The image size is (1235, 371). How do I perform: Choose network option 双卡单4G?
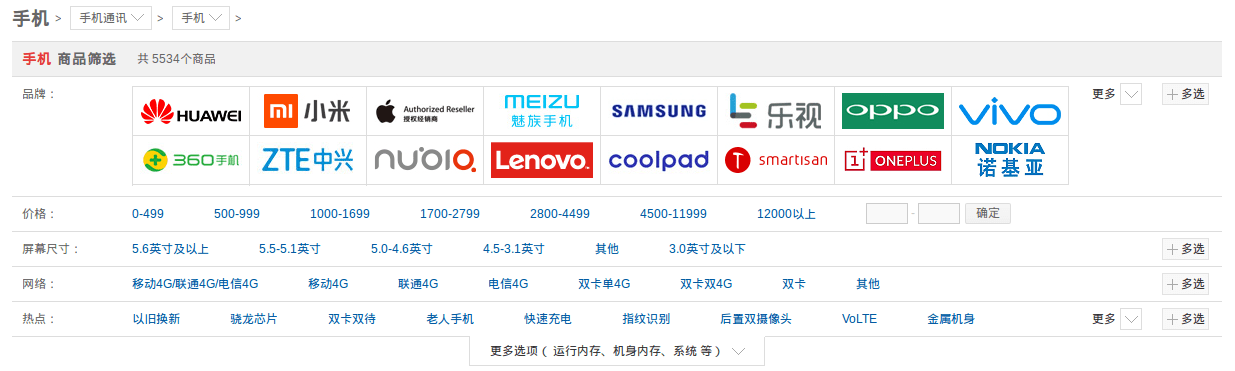click(x=604, y=284)
